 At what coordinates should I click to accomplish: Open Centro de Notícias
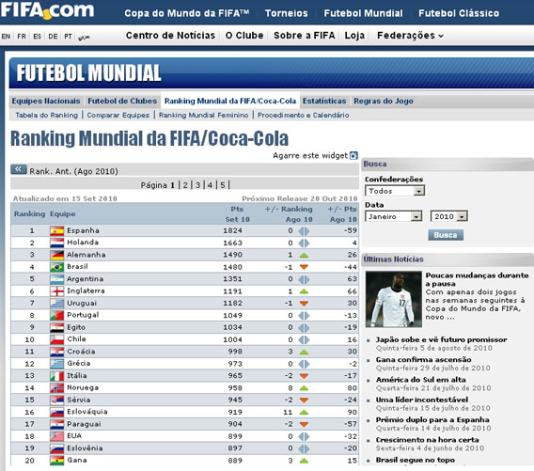170,35
